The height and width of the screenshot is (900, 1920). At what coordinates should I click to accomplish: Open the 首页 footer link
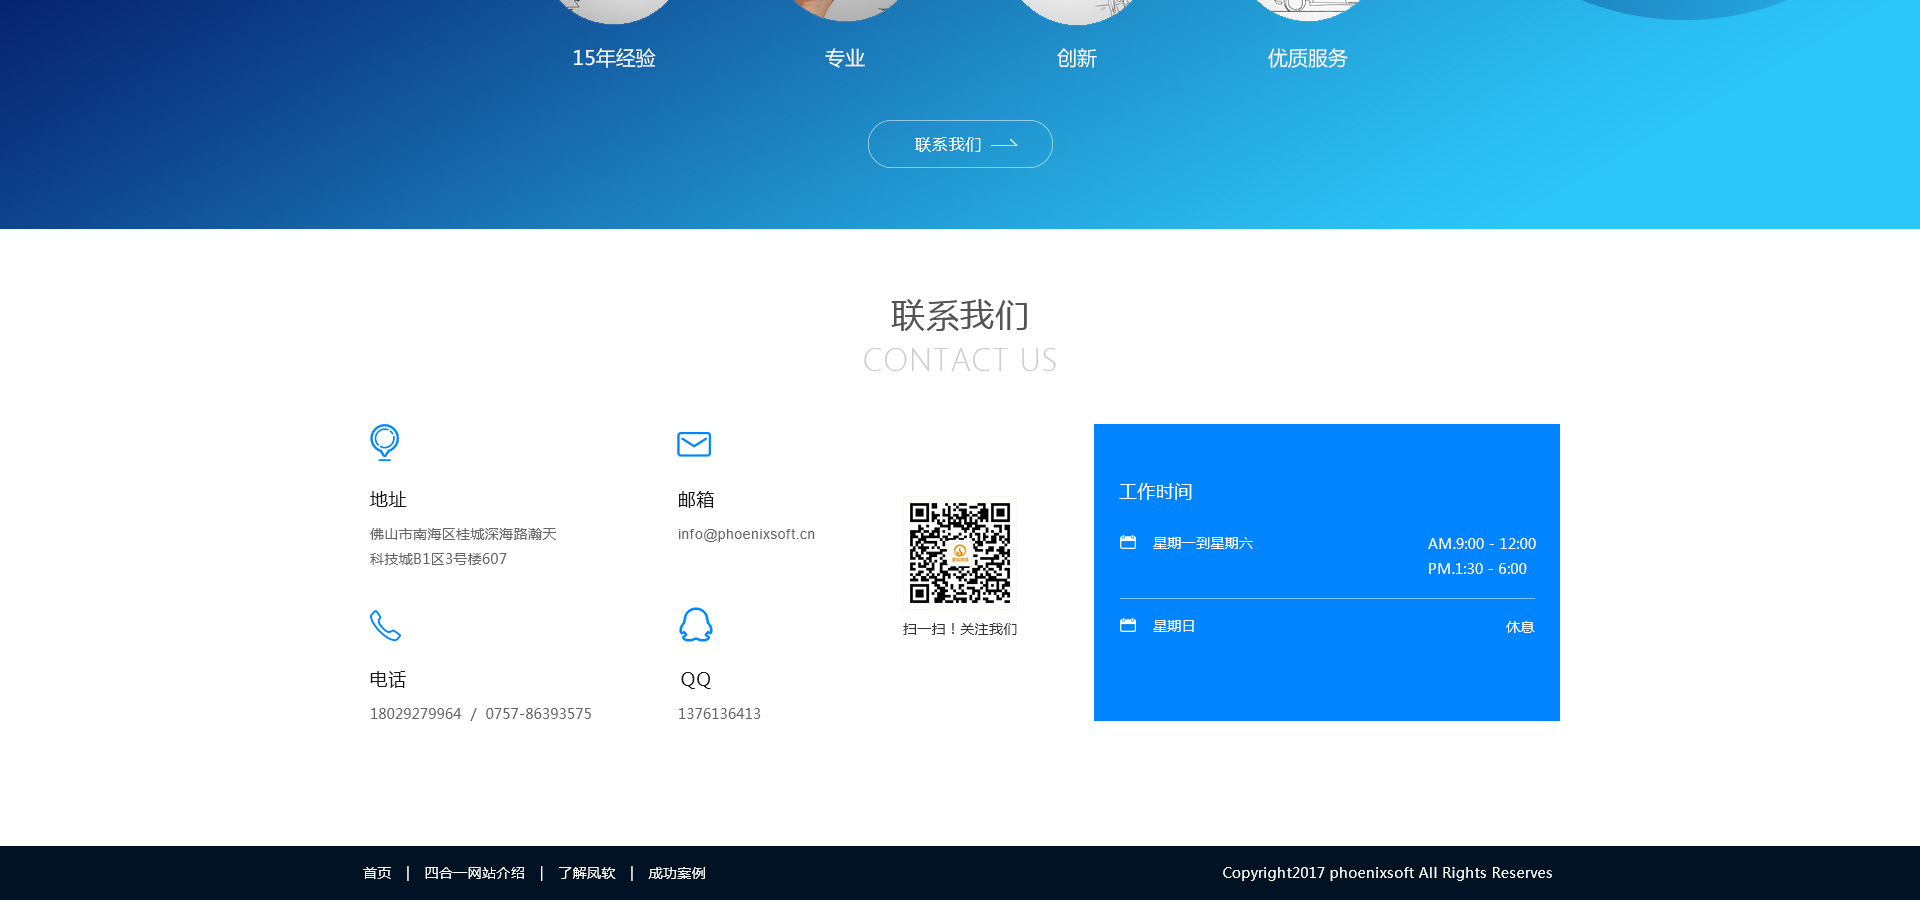(377, 873)
